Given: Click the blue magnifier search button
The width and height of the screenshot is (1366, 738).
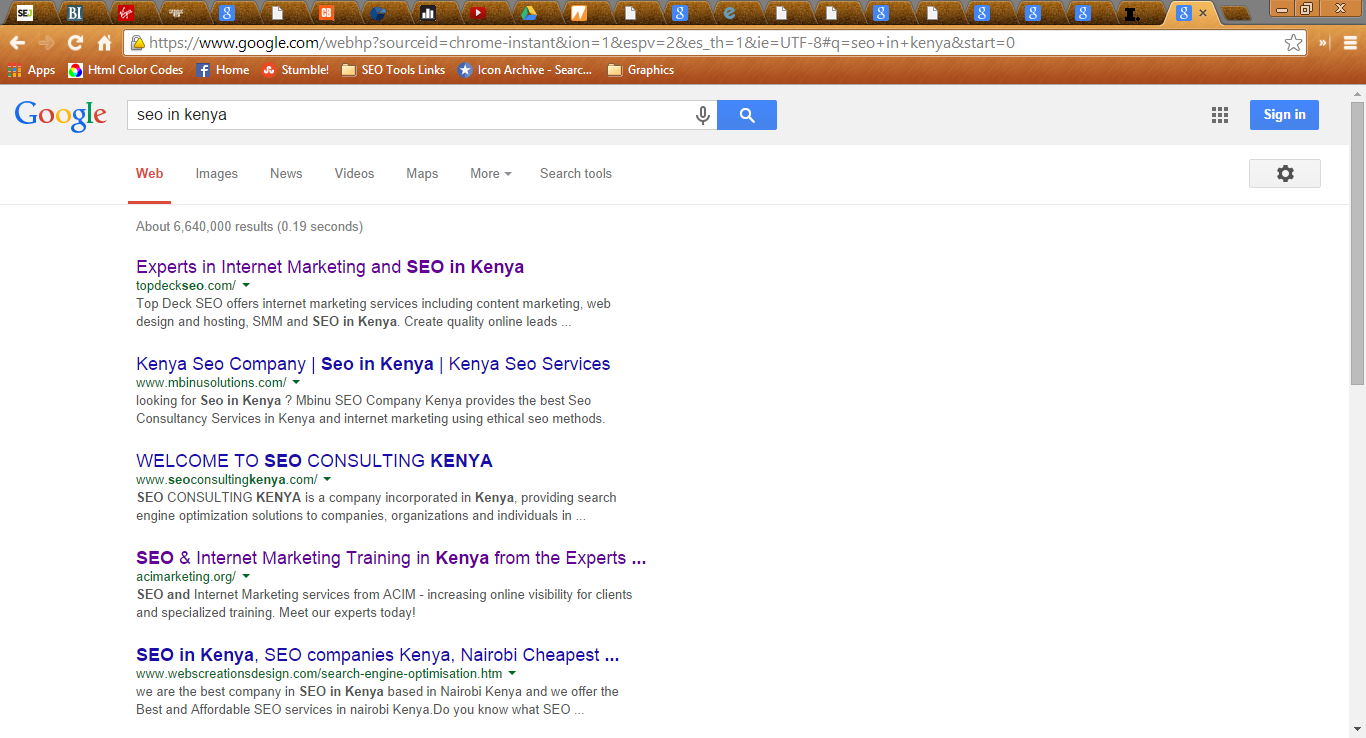Looking at the screenshot, I should (747, 115).
